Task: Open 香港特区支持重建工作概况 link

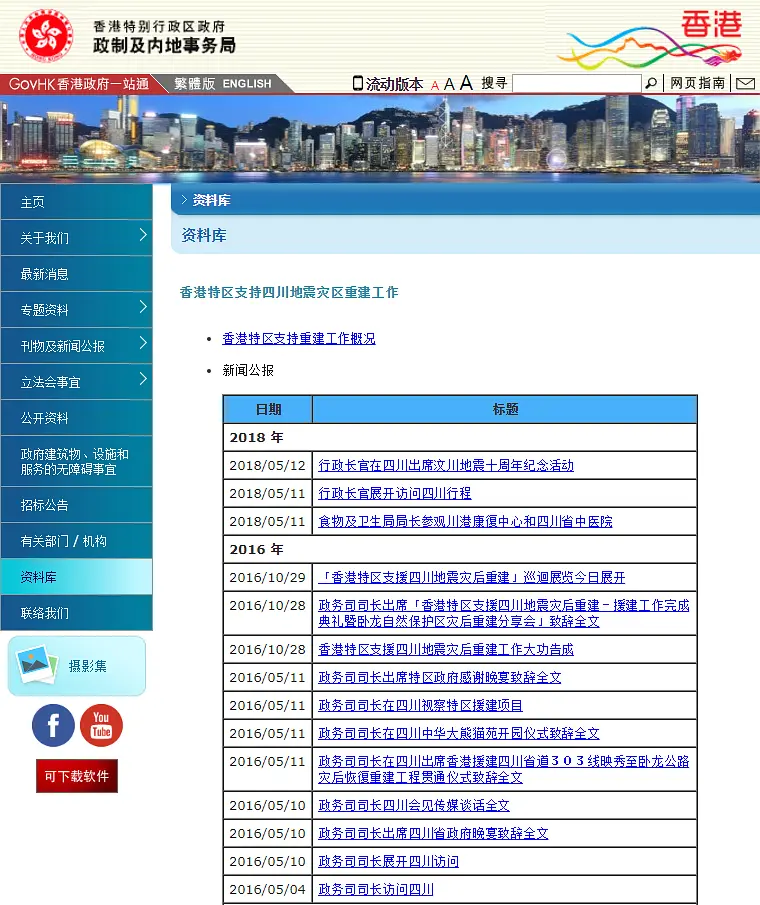Action: (299, 339)
